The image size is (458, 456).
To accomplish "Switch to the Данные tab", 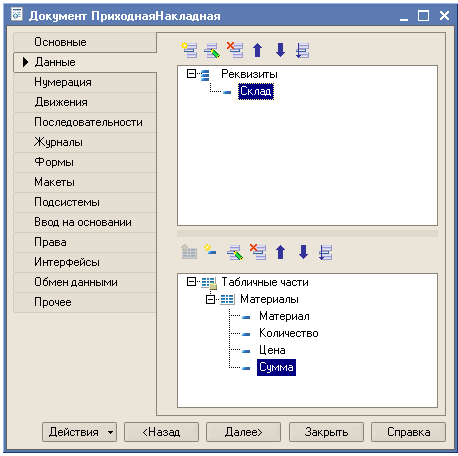I will (85, 62).
